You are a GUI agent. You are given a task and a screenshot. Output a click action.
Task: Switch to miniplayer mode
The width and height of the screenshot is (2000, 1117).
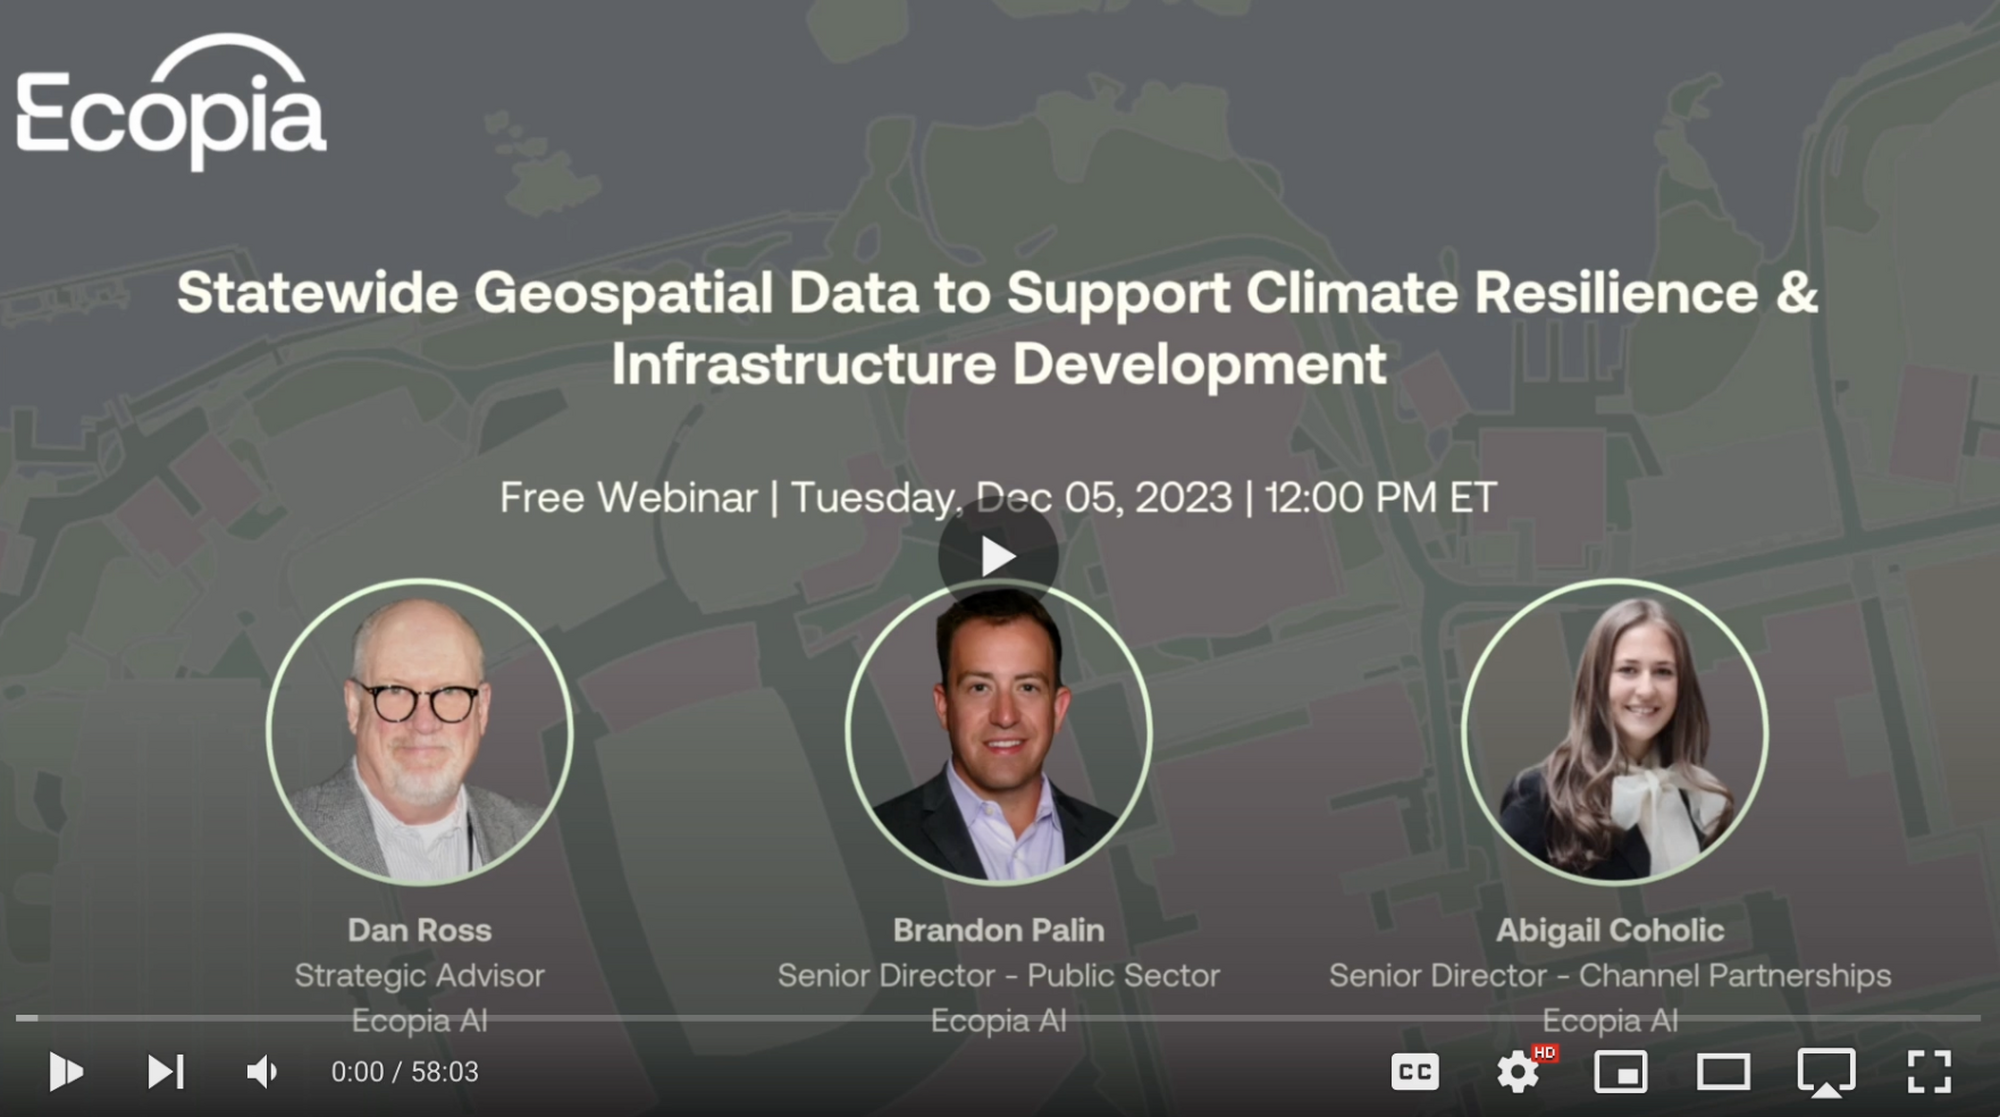click(x=1620, y=1072)
